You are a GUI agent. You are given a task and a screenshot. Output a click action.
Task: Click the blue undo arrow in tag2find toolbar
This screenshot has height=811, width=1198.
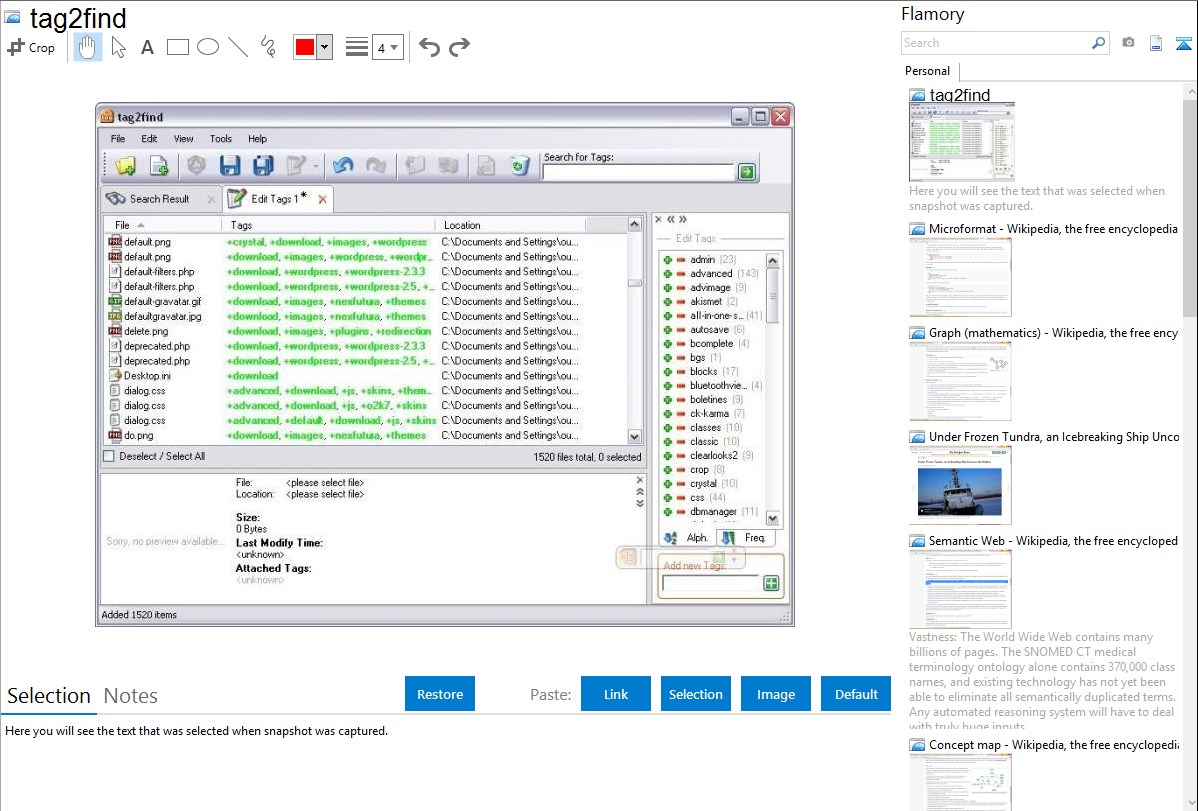pos(343,165)
